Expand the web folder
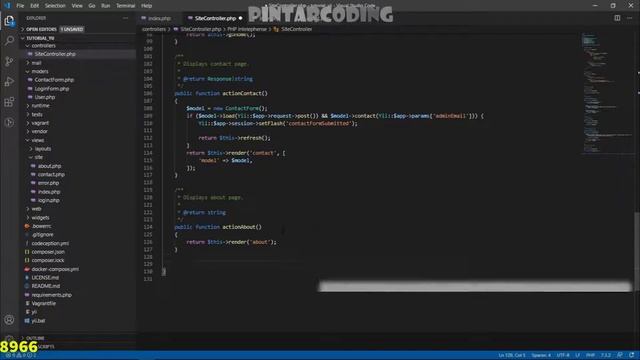640x360 pixels. [x=36, y=209]
